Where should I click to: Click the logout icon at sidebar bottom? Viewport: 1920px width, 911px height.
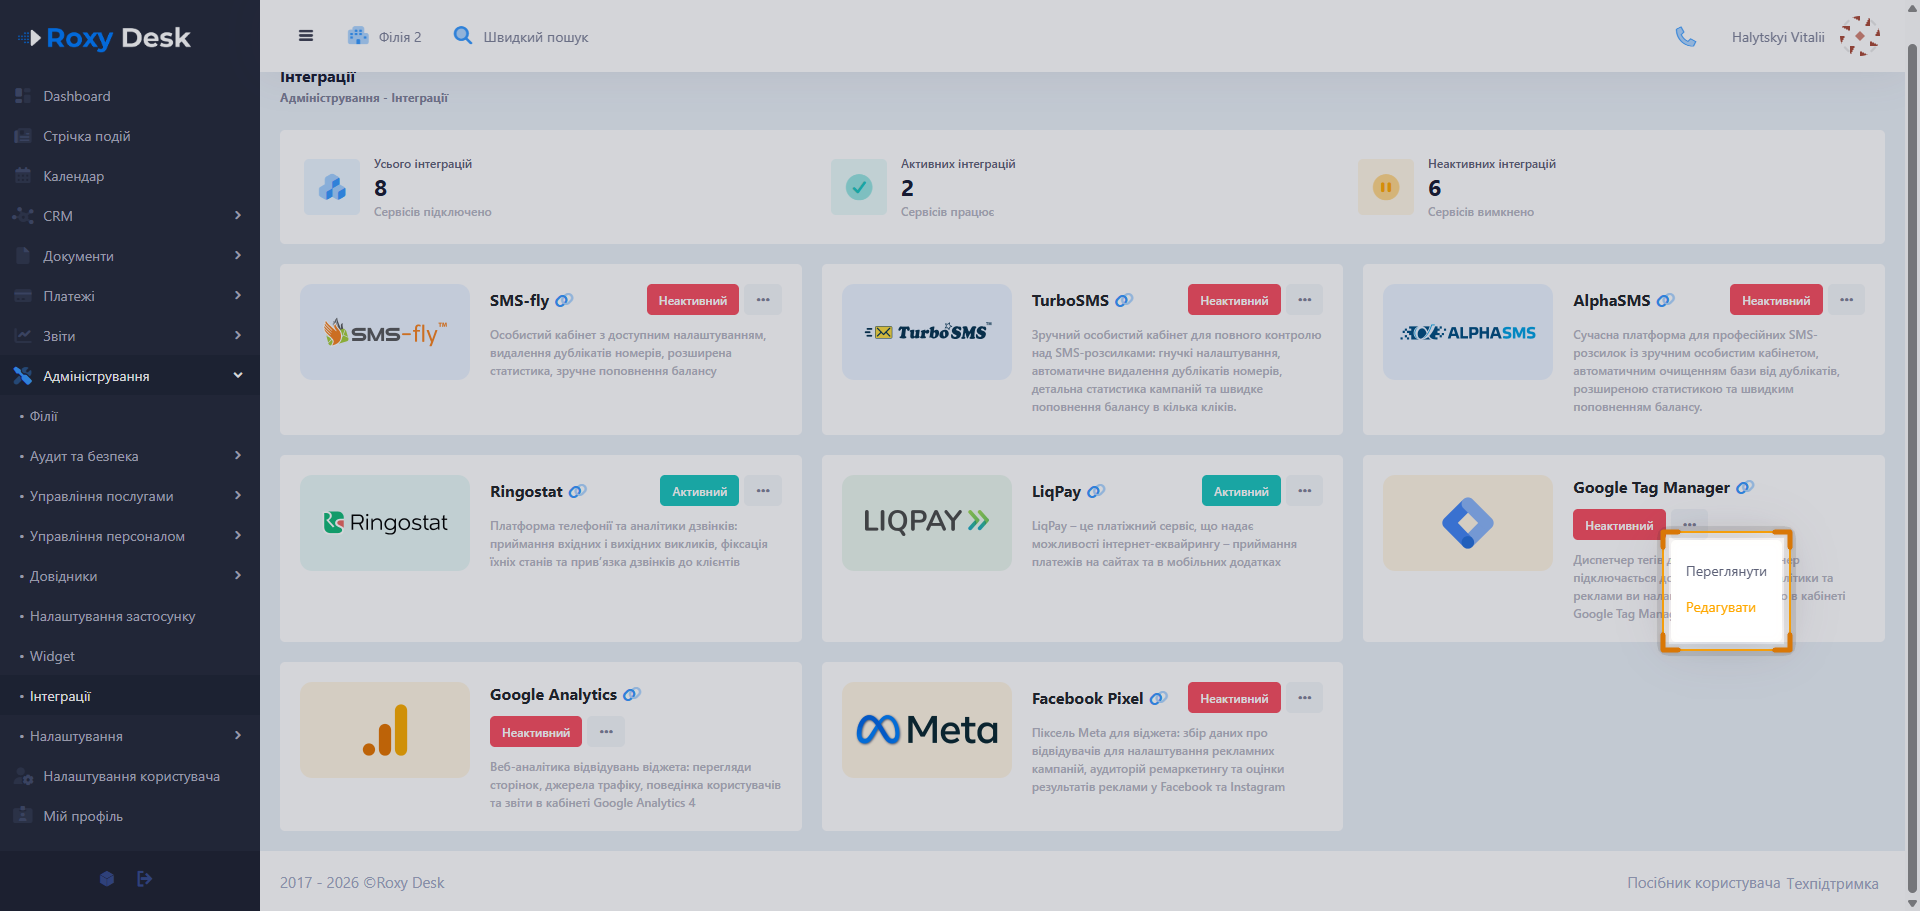point(144,879)
